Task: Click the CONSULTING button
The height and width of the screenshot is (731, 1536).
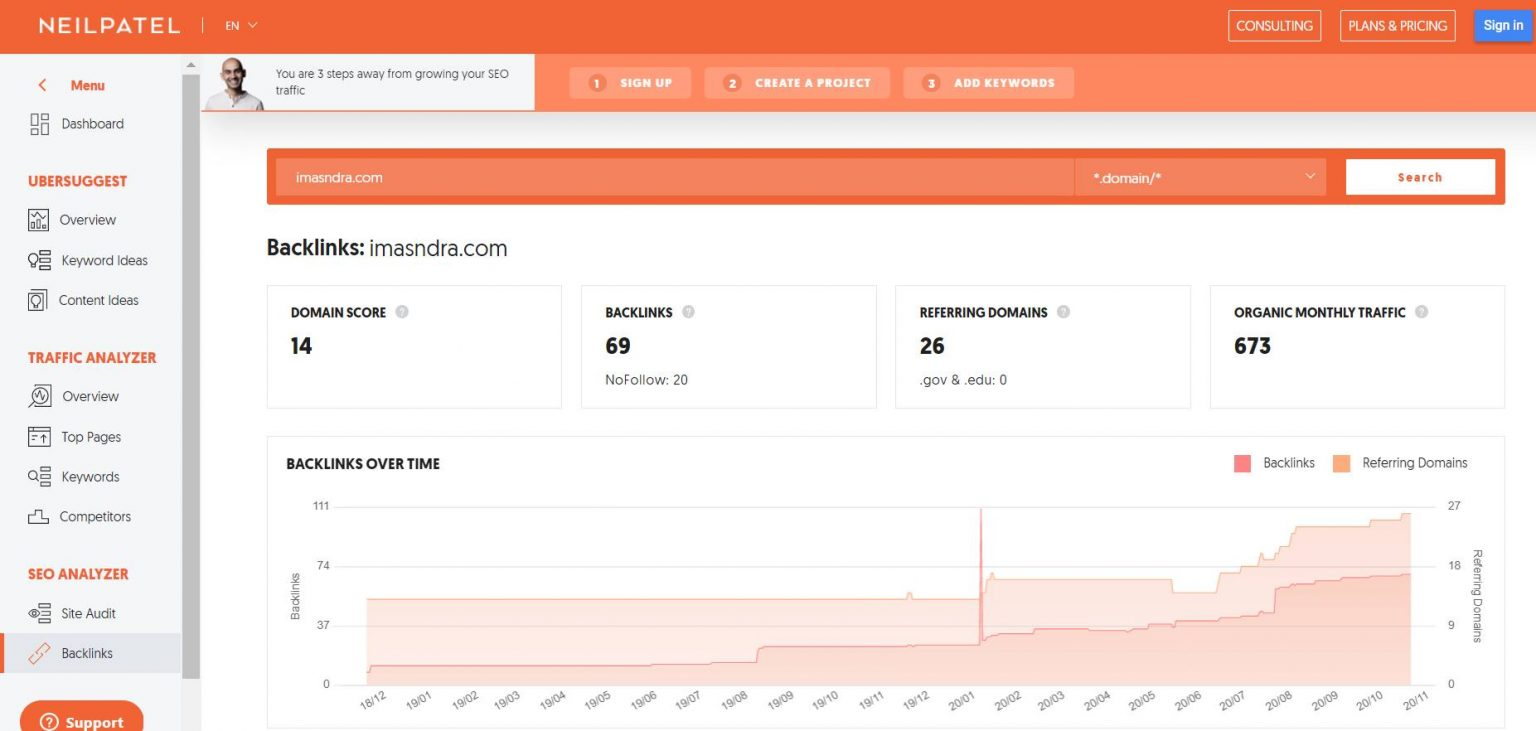Action: [x=1274, y=26]
